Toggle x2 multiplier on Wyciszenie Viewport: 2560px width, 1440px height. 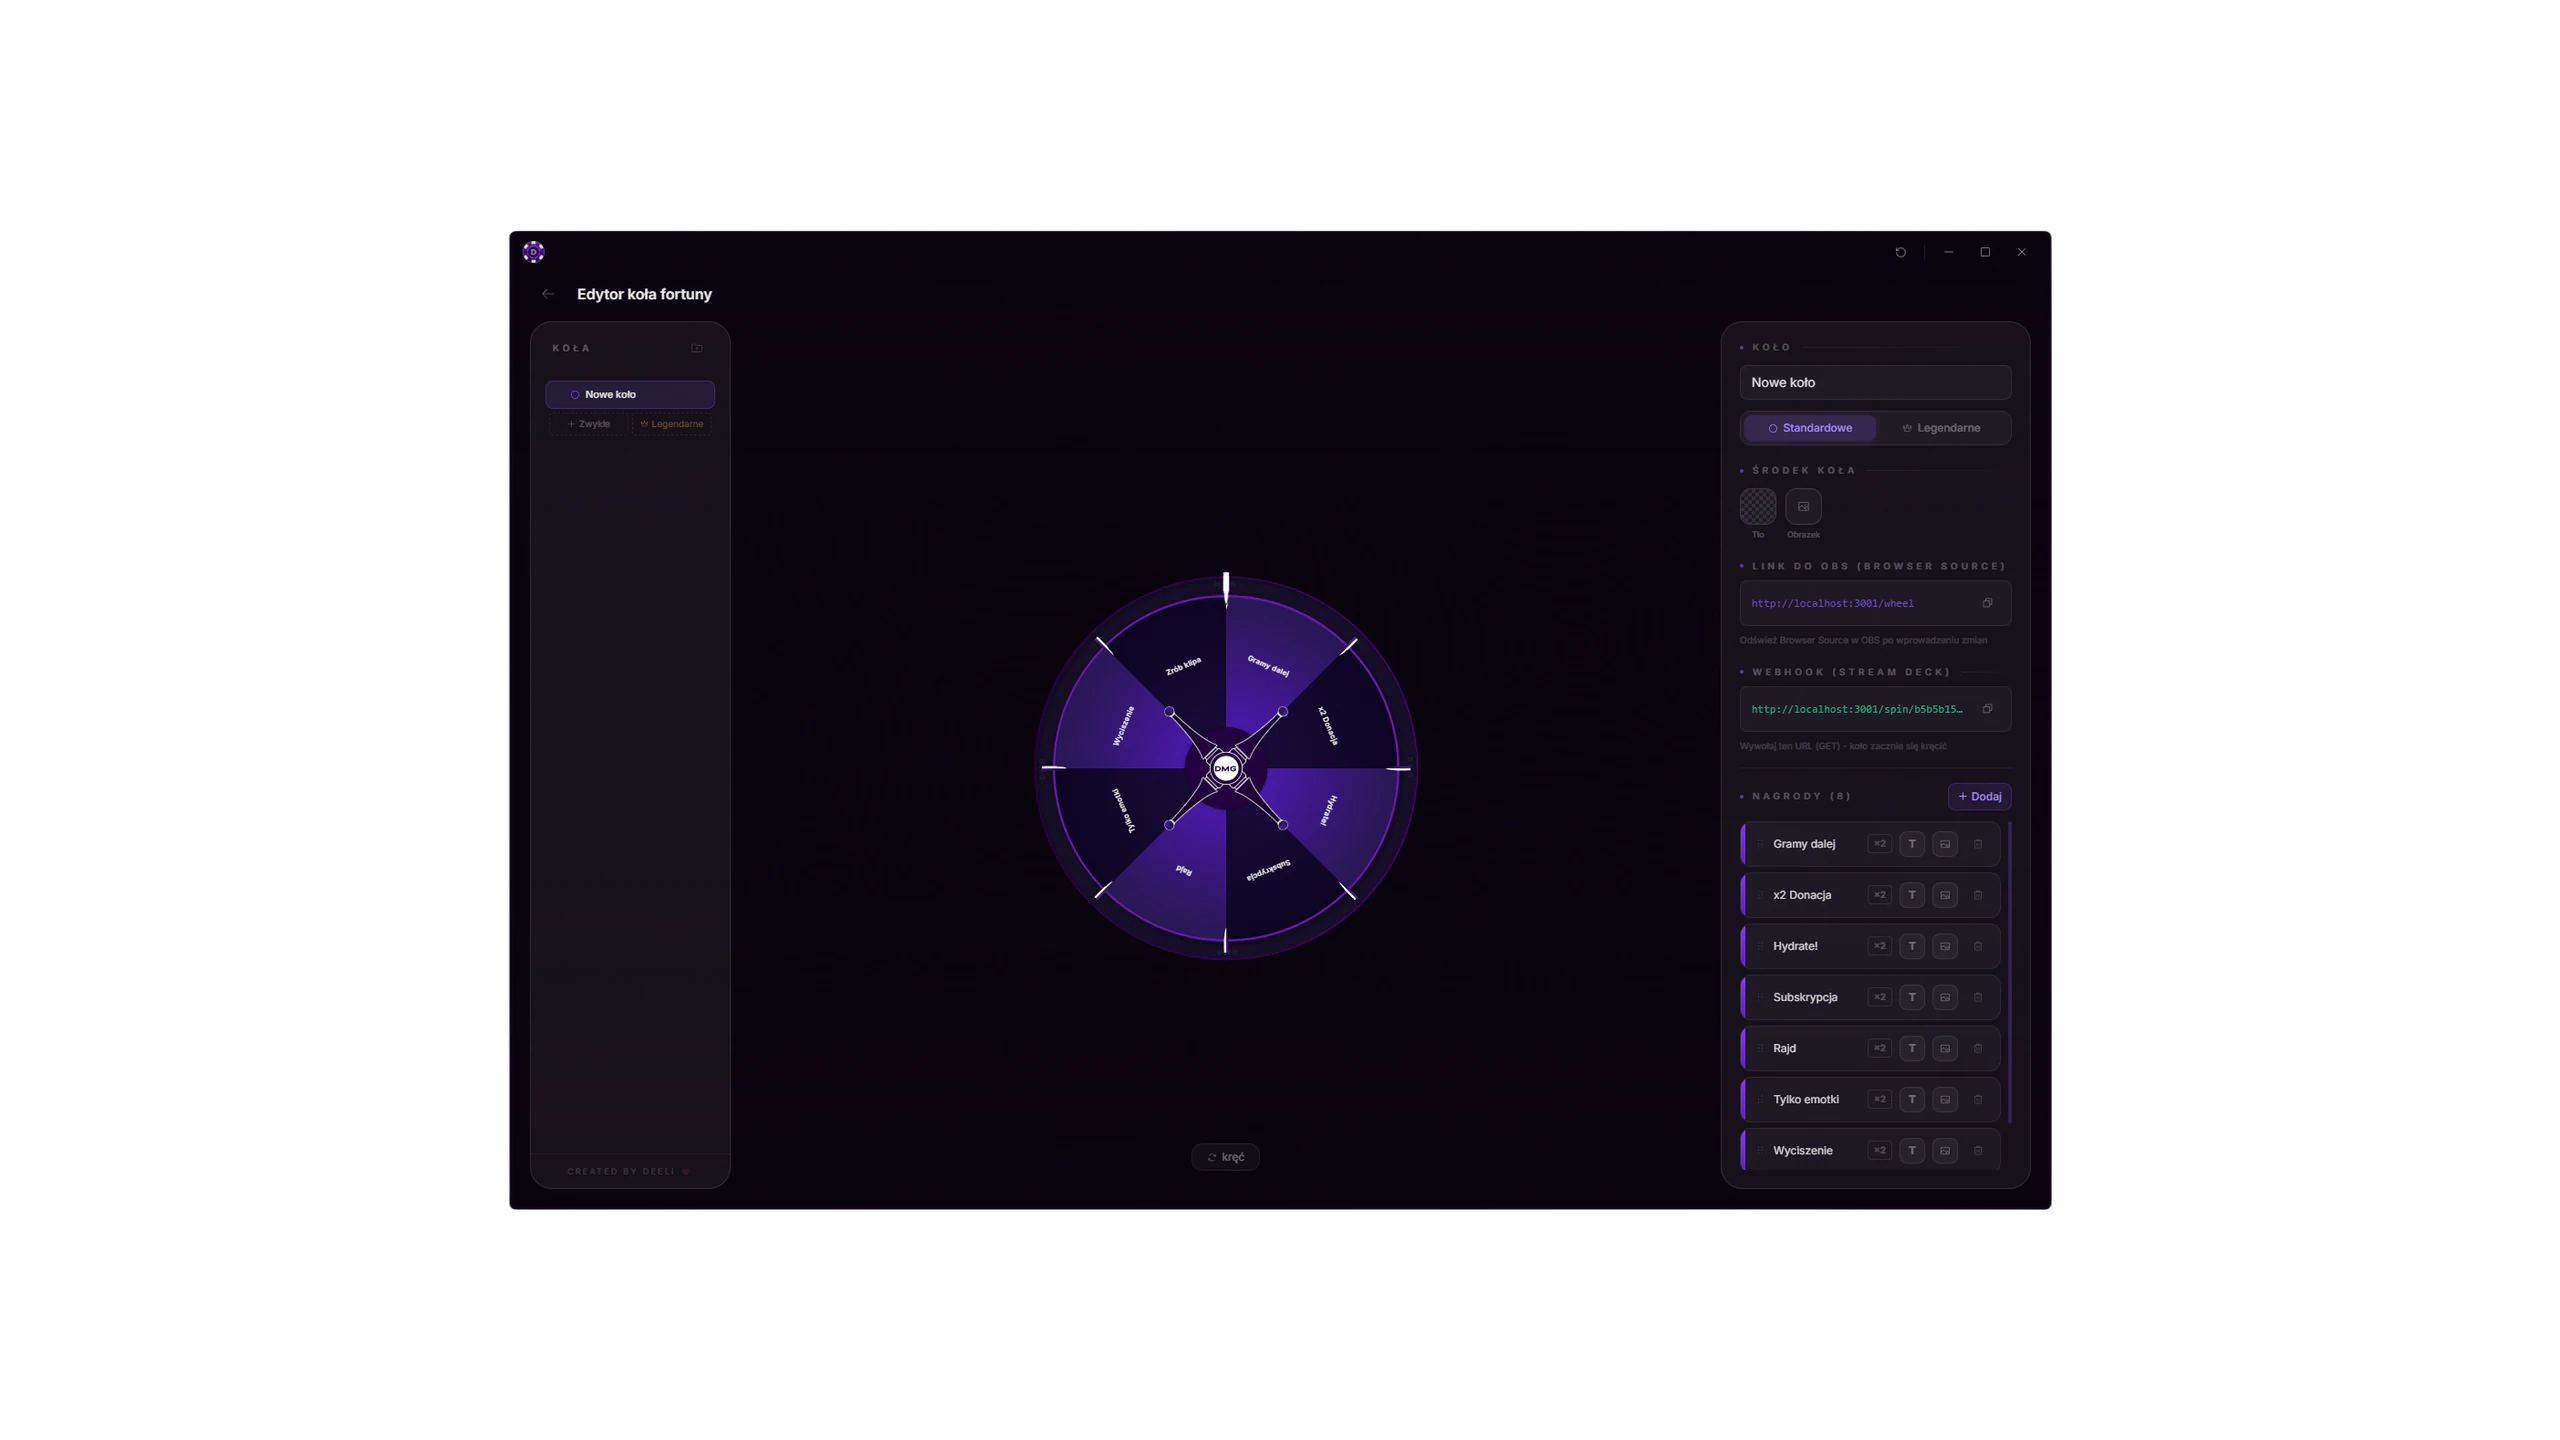pyautogui.click(x=1879, y=1150)
